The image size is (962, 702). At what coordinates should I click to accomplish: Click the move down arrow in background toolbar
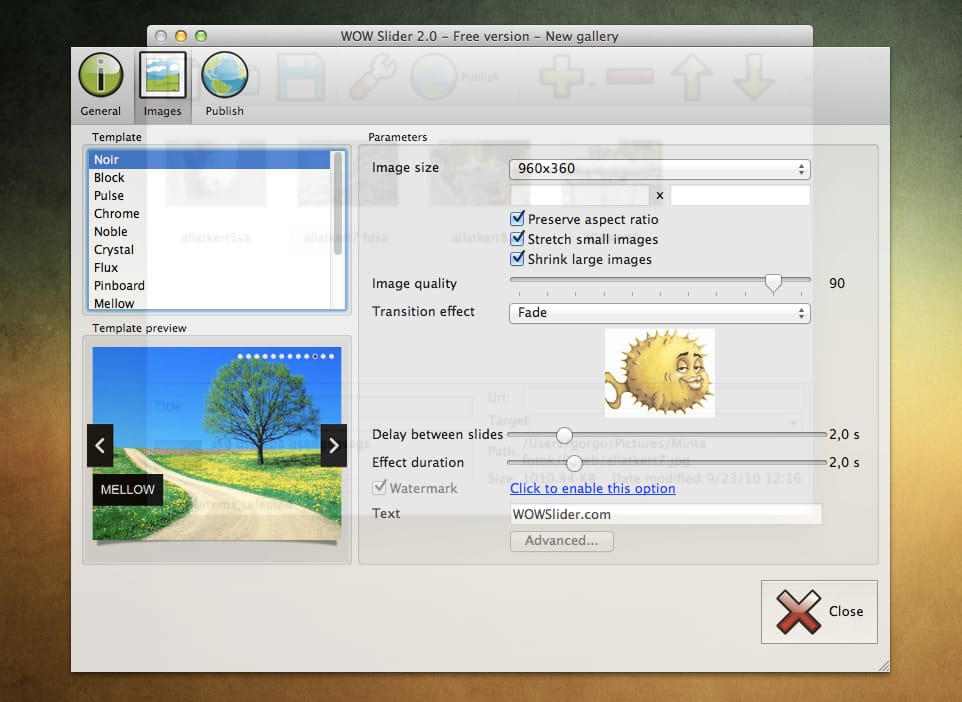(754, 77)
